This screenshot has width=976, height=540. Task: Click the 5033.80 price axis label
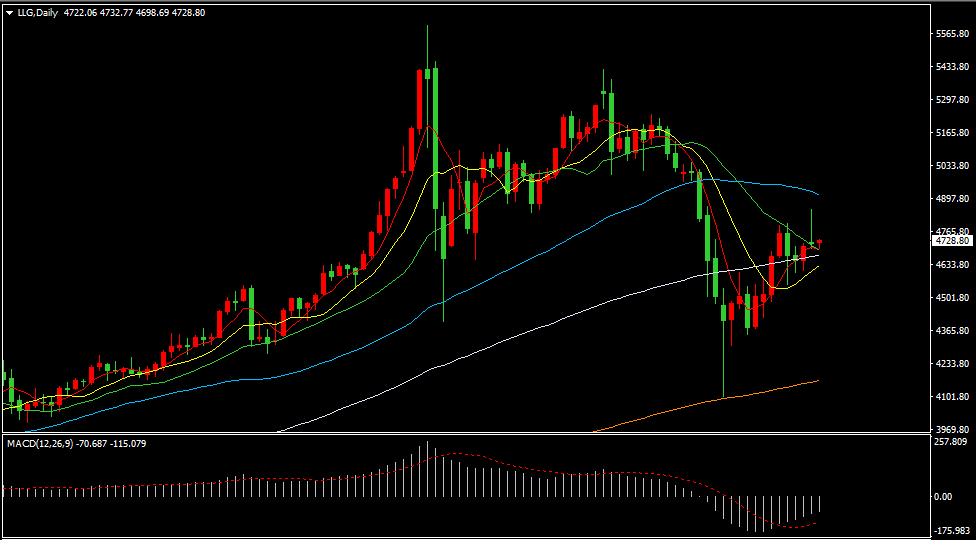[x=952, y=166]
